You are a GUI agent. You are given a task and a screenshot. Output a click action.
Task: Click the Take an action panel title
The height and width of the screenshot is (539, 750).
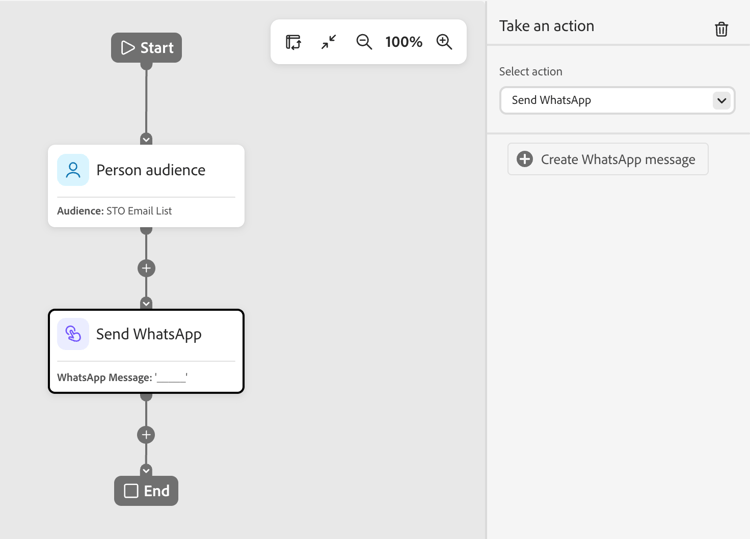[x=547, y=26]
